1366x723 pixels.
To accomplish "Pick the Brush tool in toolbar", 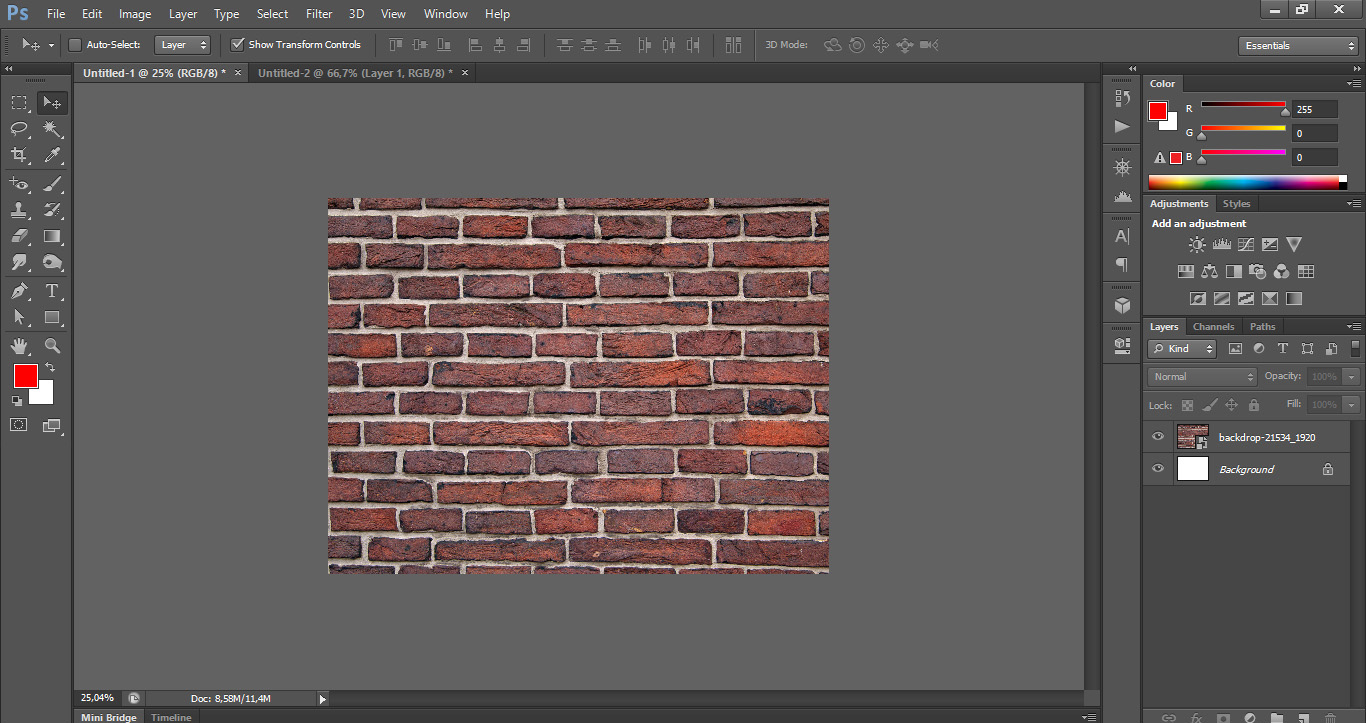I will coord(53,183).
